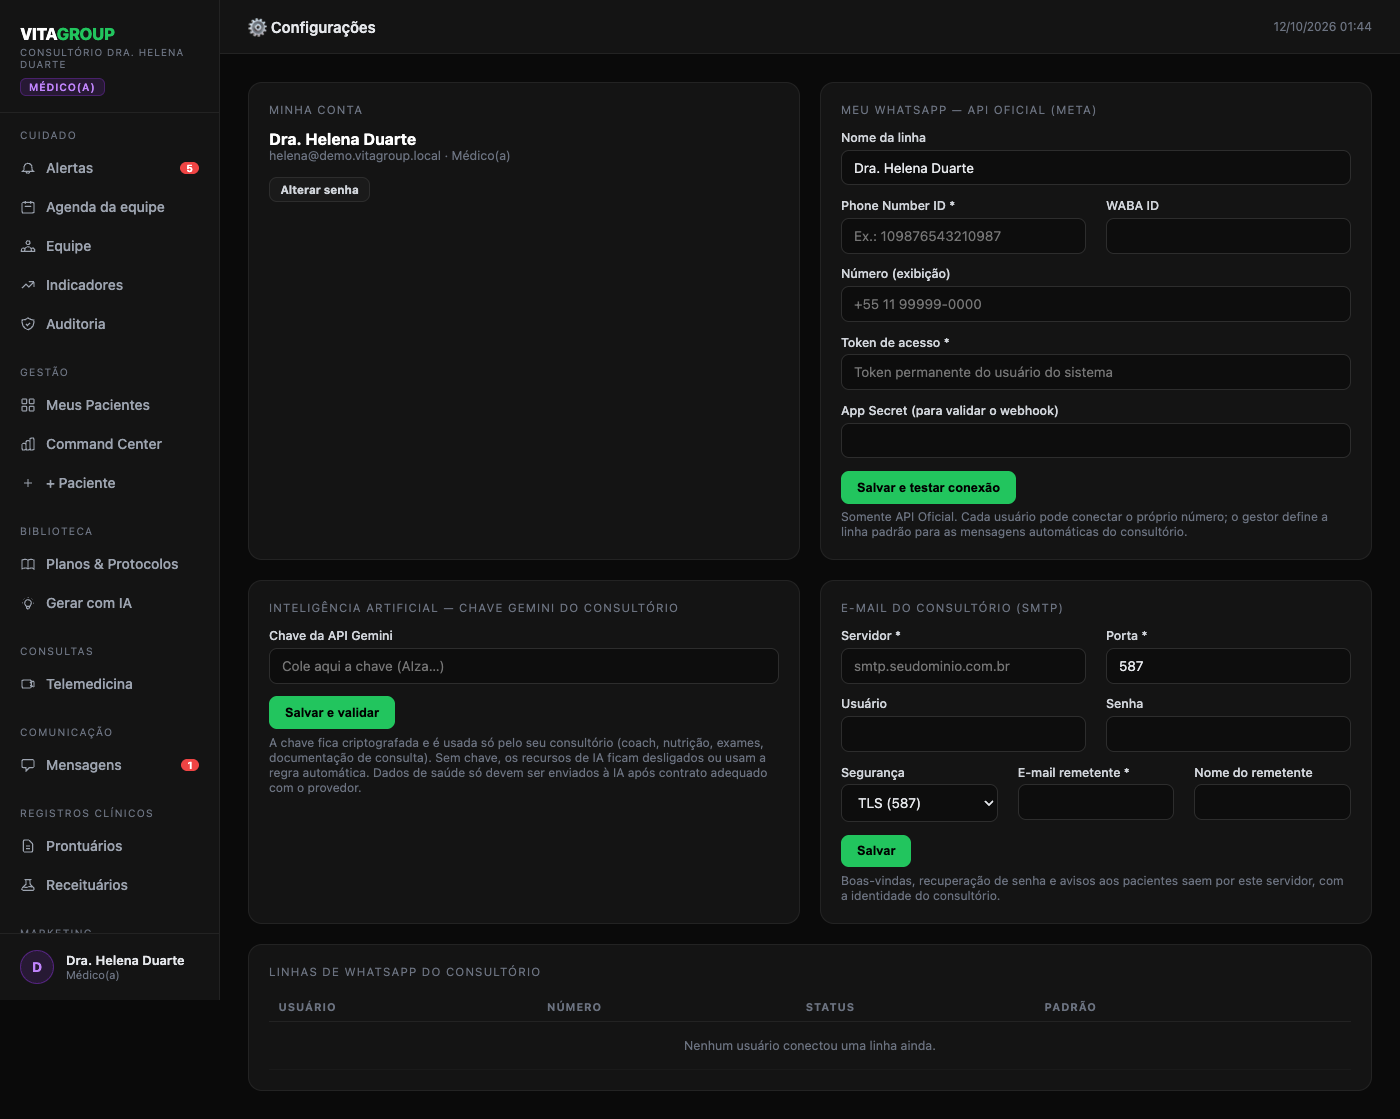This screenshot has width=1400, height=1119.
Task: Click the shield icon for Auditoria
Action: [x=28, y=324]
